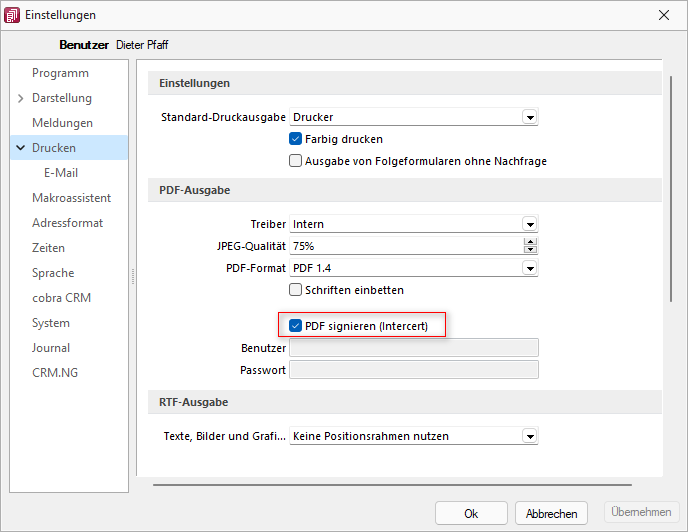Decrease JPEG-Qualität with the down arrow

pos(530,249)
